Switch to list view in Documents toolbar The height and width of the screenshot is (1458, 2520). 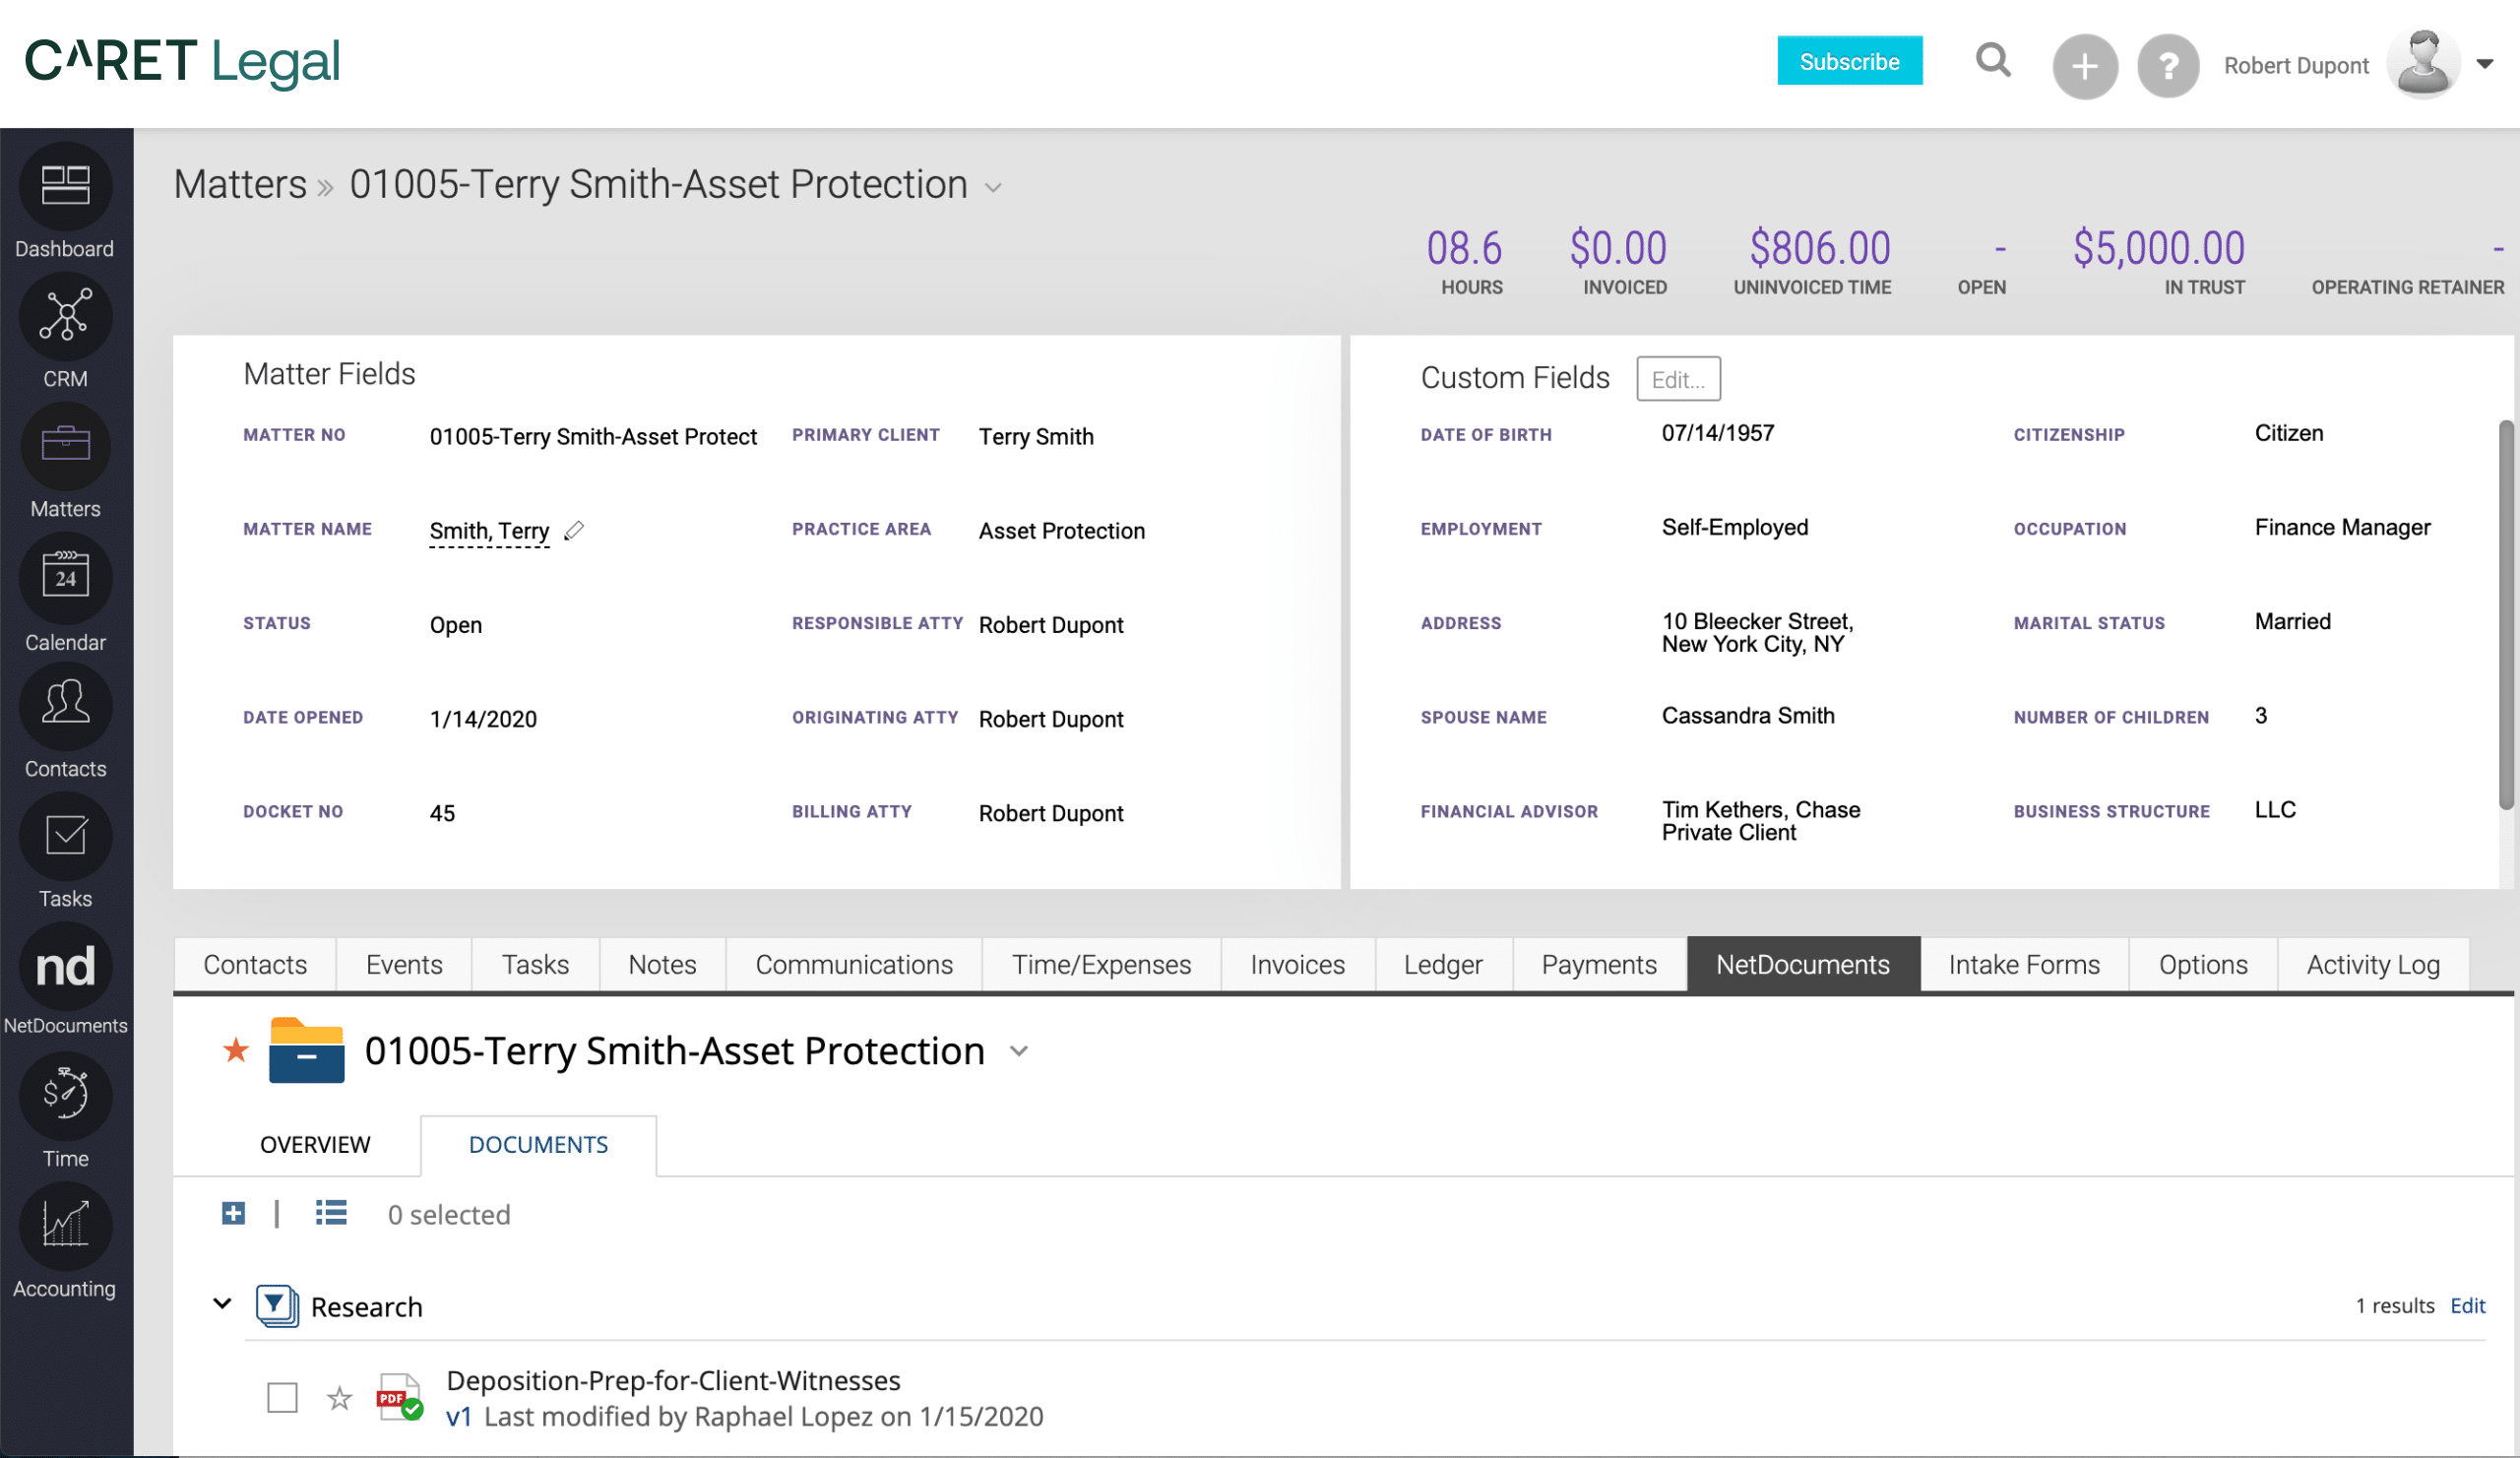[x=330, y=1213]
